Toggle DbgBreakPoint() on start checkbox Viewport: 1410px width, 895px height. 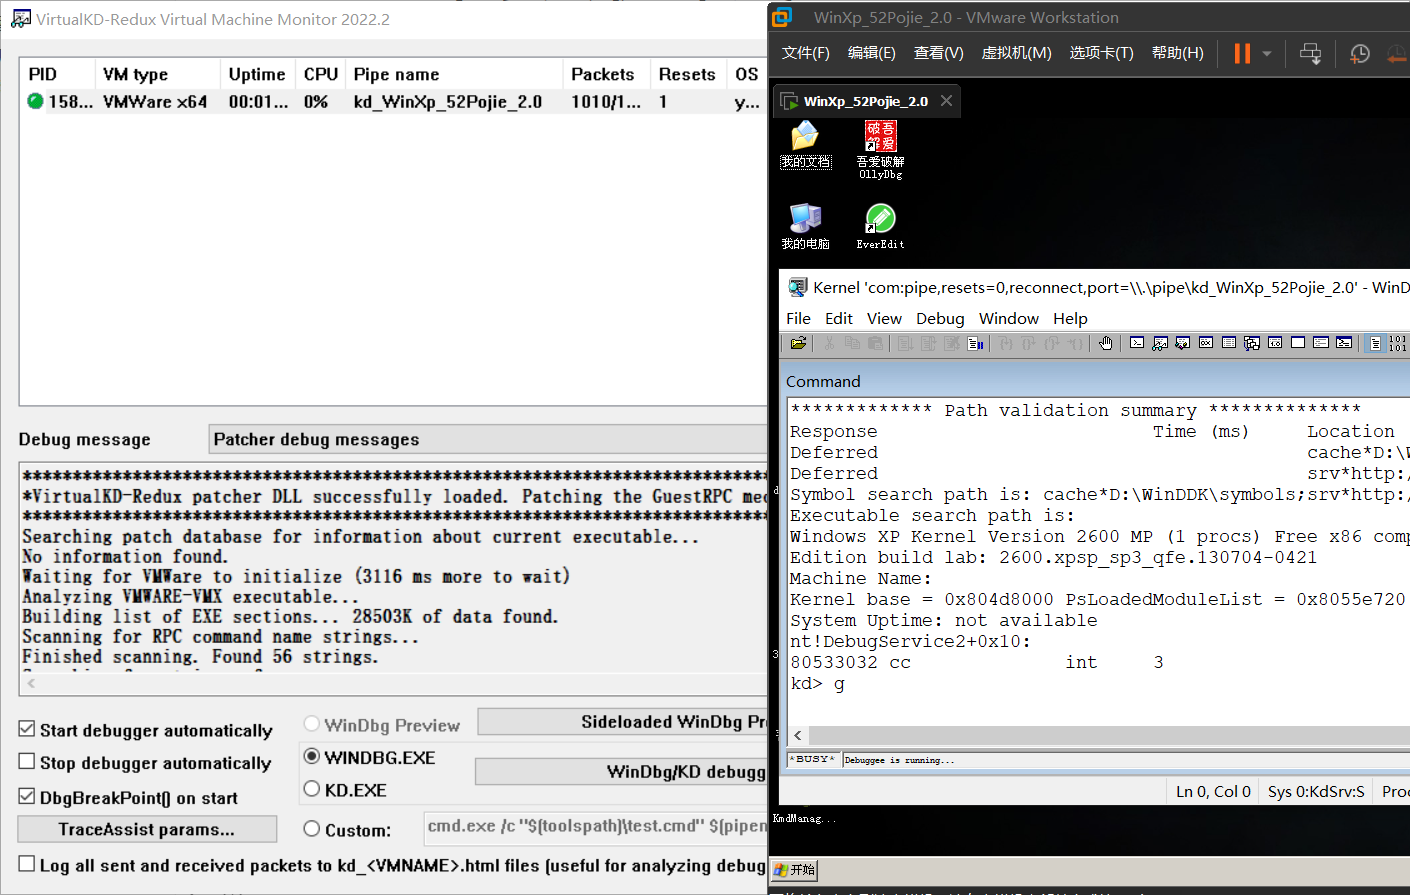point(27,797)
